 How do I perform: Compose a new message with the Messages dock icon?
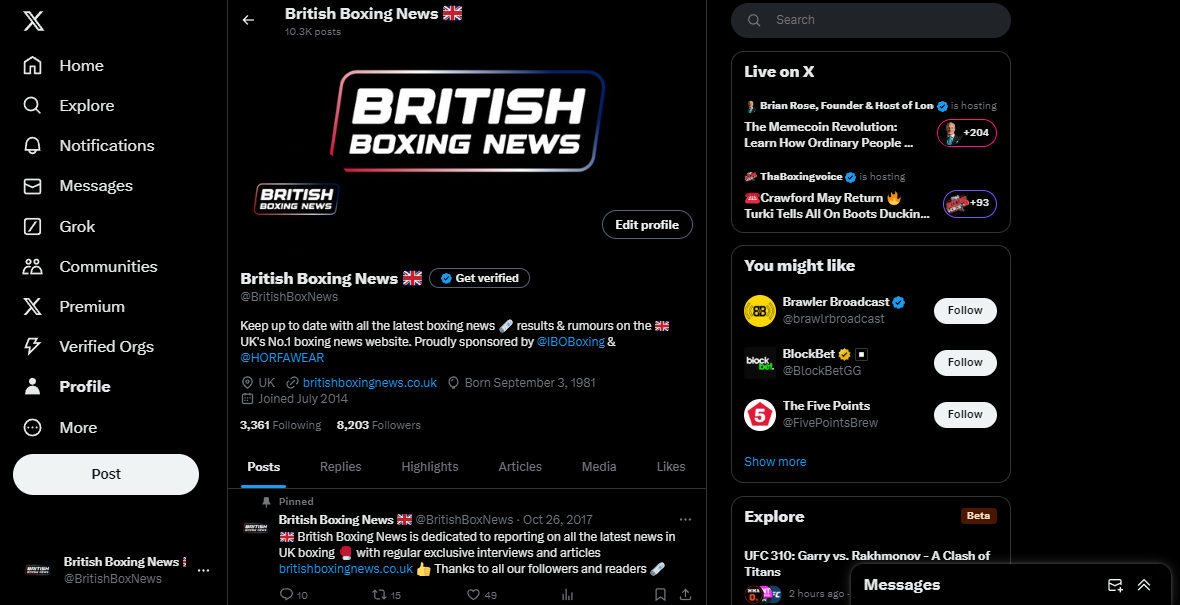pyautogui.click(x=1115, y=585)
